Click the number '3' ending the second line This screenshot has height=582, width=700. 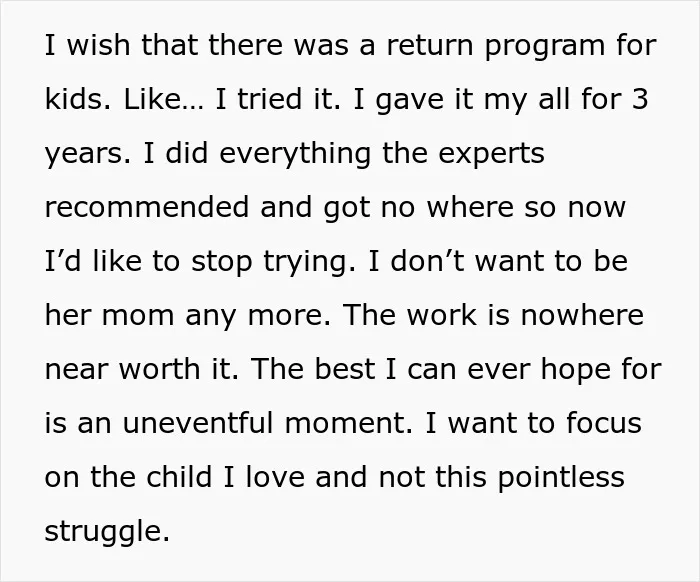pyautogui.click(x=640, y=99)
